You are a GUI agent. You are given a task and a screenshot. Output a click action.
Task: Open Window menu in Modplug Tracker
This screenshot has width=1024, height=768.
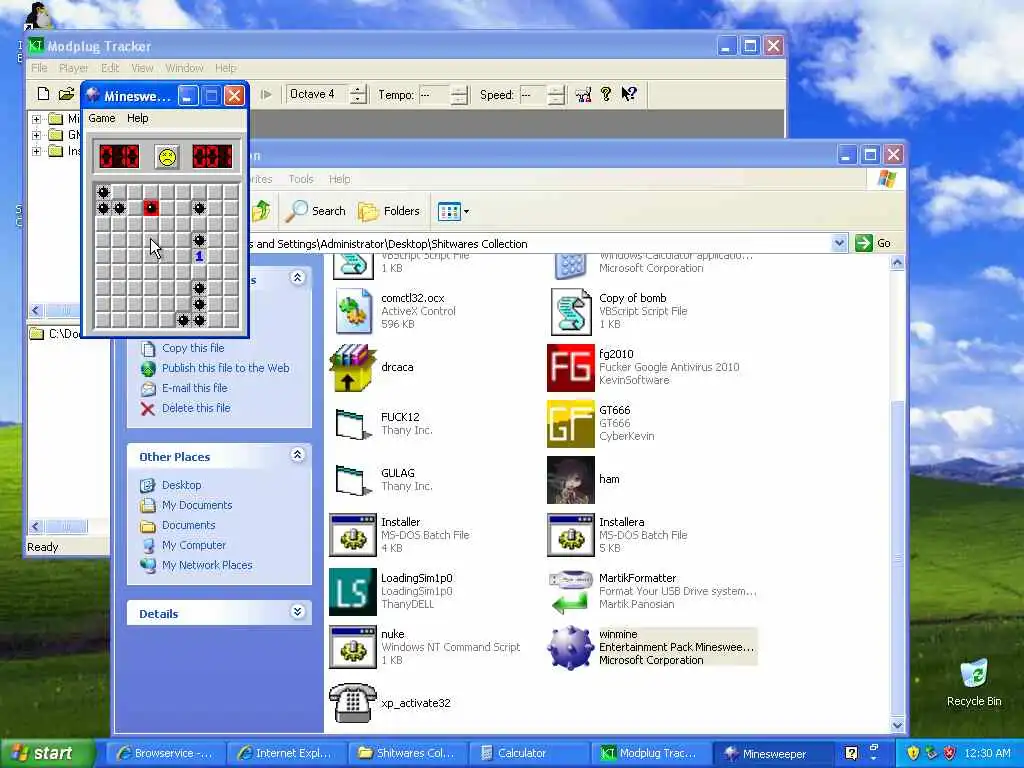click(184, 68)
